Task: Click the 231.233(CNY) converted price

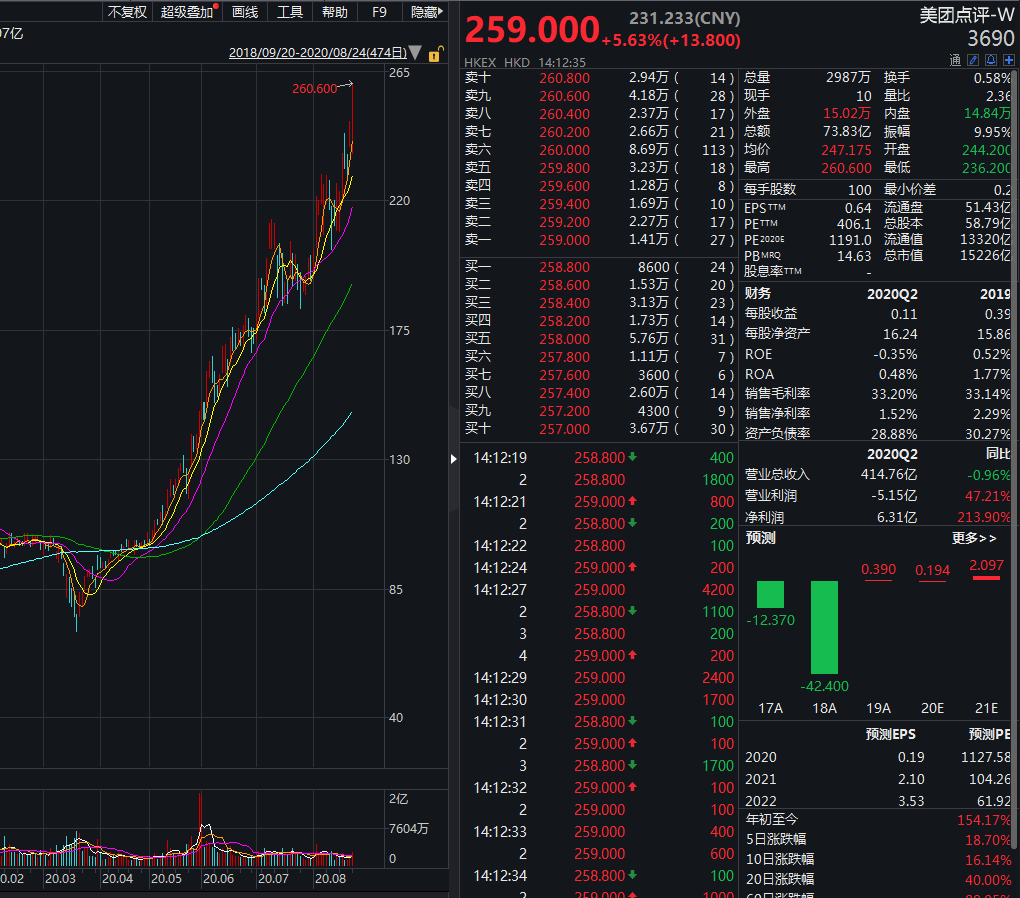Action: [x=684, y=18]
